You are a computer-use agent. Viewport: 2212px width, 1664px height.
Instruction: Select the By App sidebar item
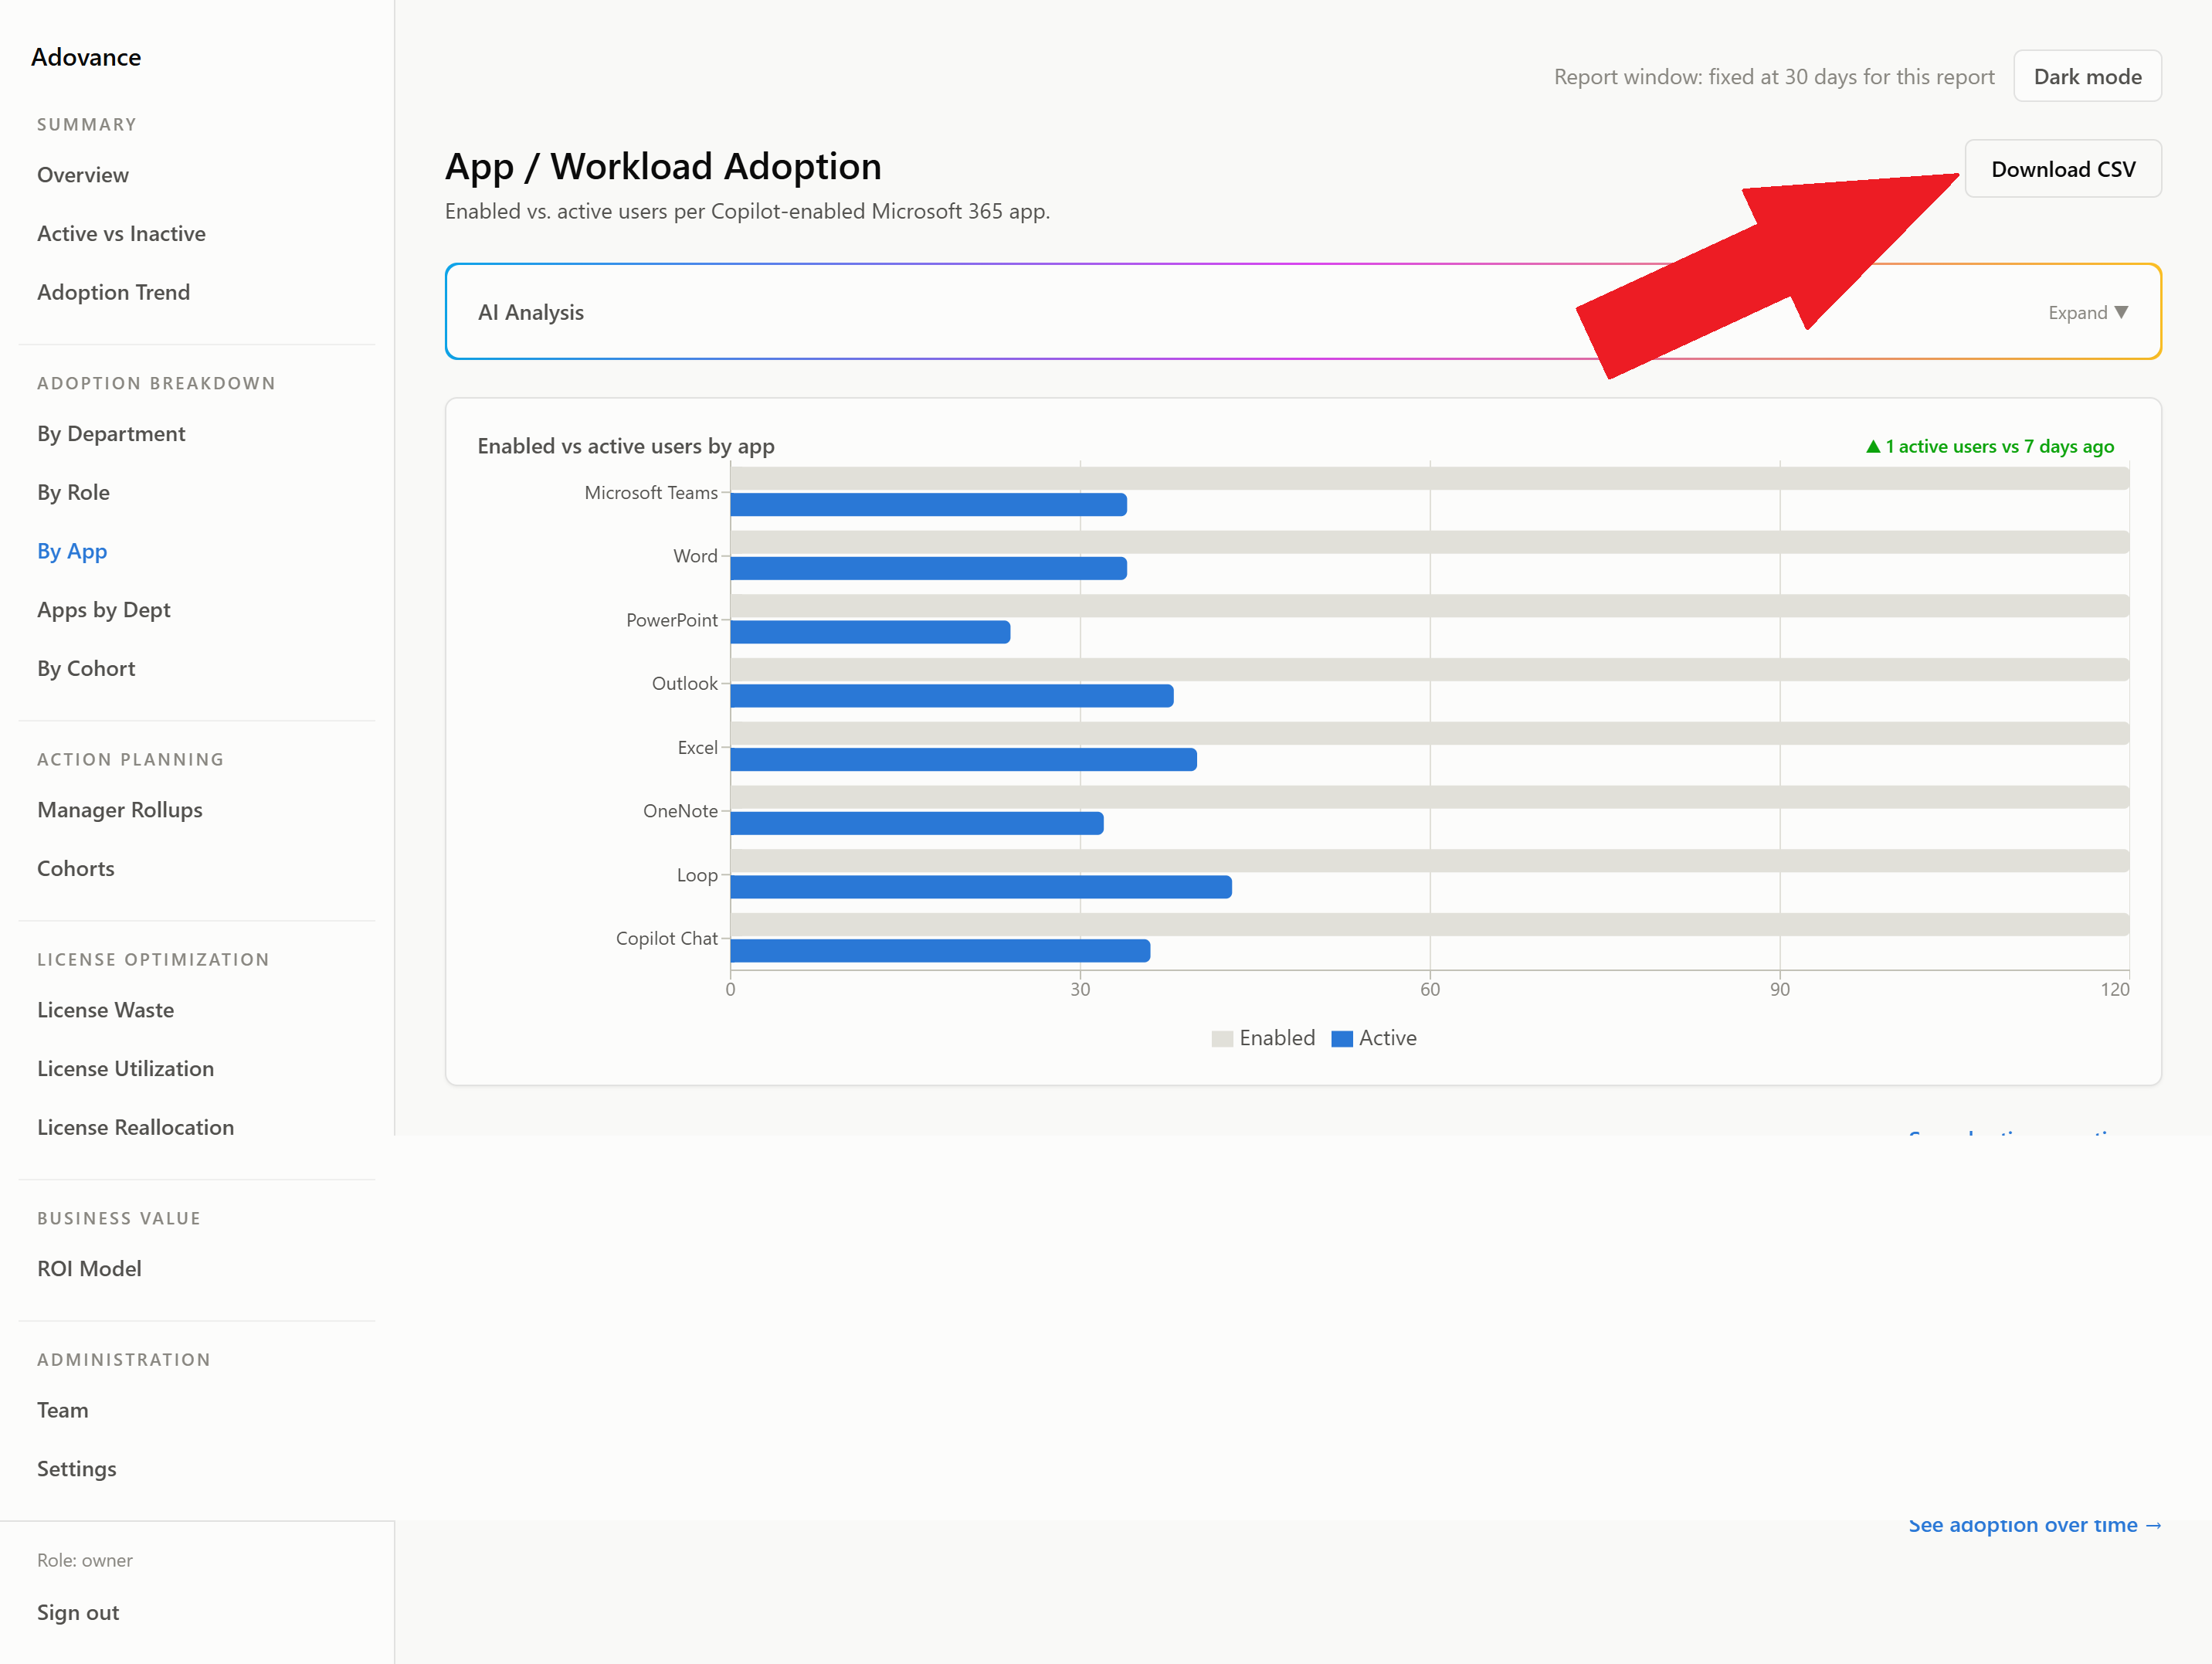coord(72,551)
